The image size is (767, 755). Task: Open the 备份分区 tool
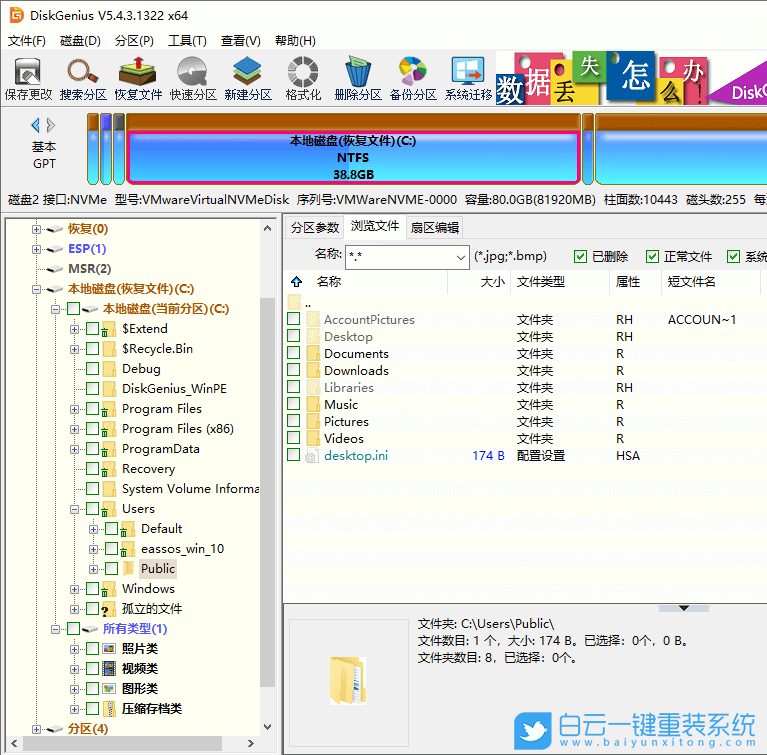[413, 78]
